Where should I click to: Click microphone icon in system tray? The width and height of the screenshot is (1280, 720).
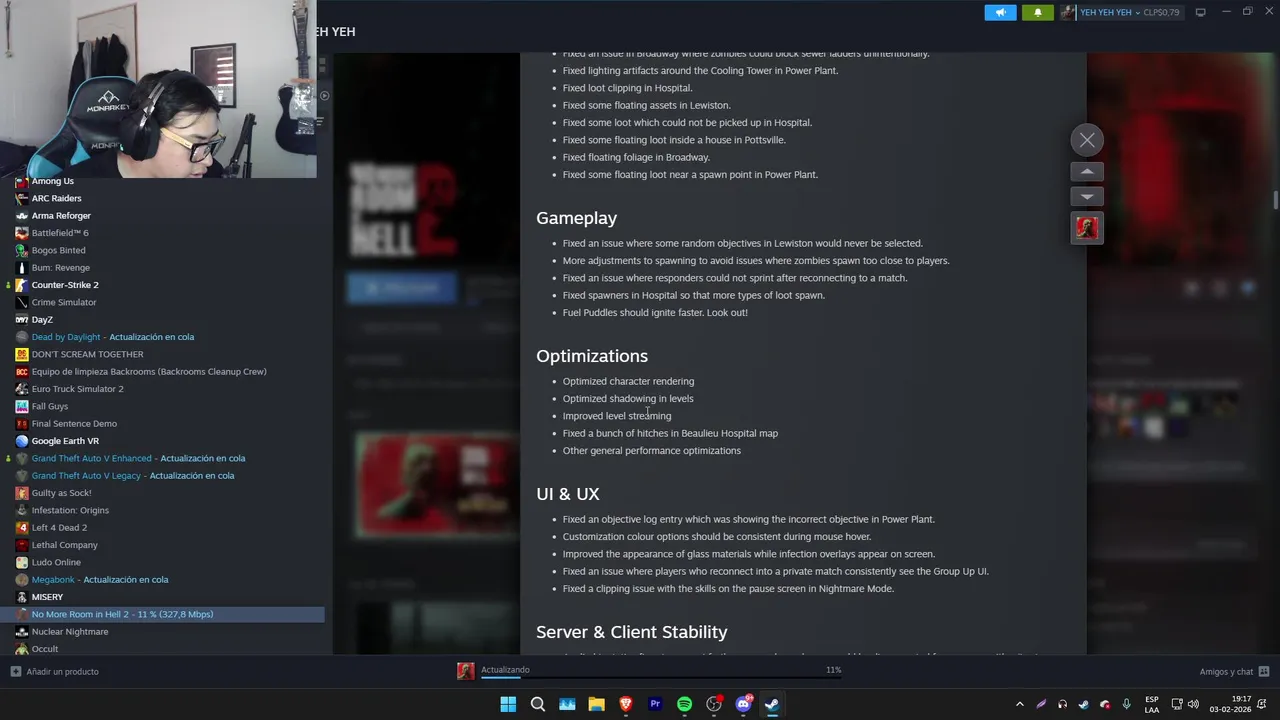(1127, 704)
